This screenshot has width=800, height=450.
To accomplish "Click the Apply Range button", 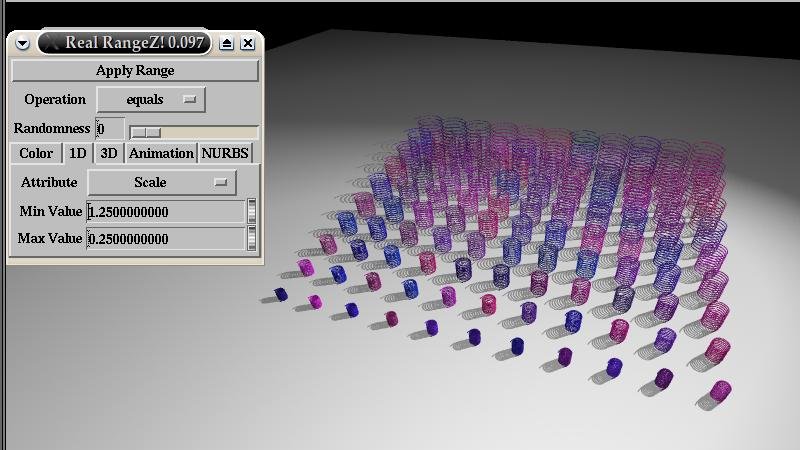I will coord(135,70).
